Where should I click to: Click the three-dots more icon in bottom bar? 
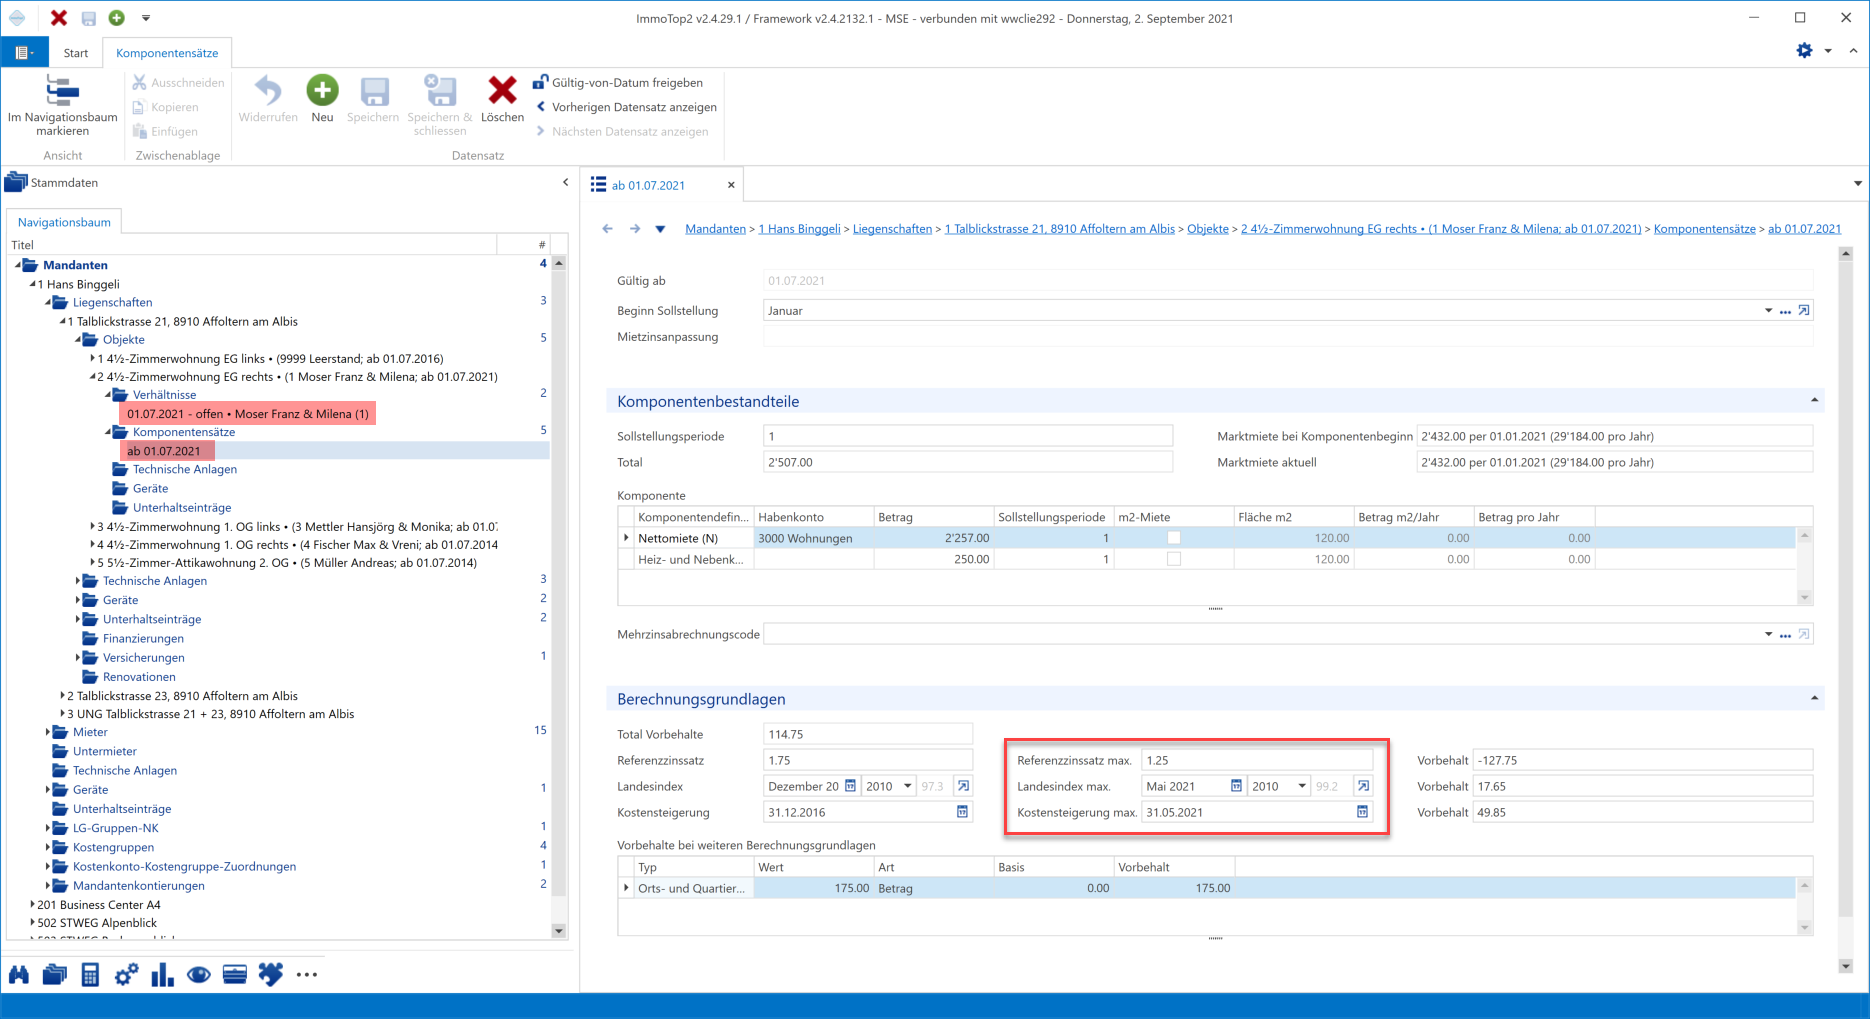307,975
